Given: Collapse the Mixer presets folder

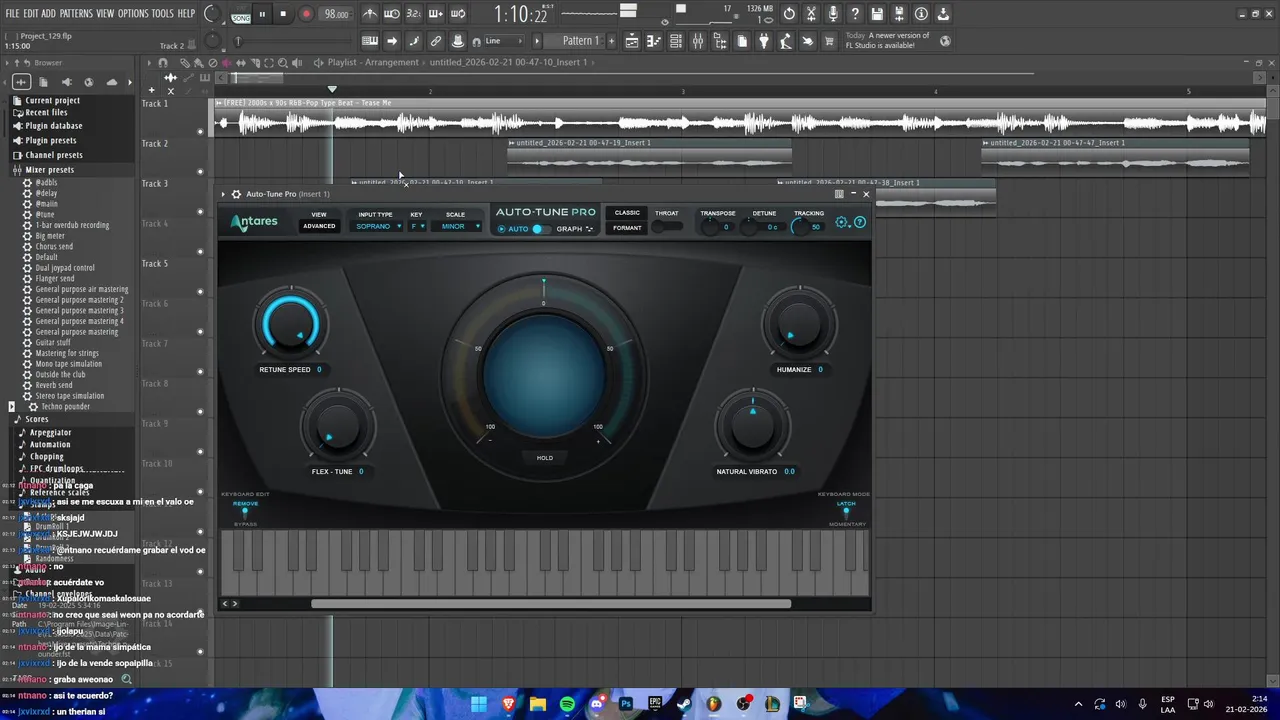Looking at the screenshot, I should pos(49,170).
